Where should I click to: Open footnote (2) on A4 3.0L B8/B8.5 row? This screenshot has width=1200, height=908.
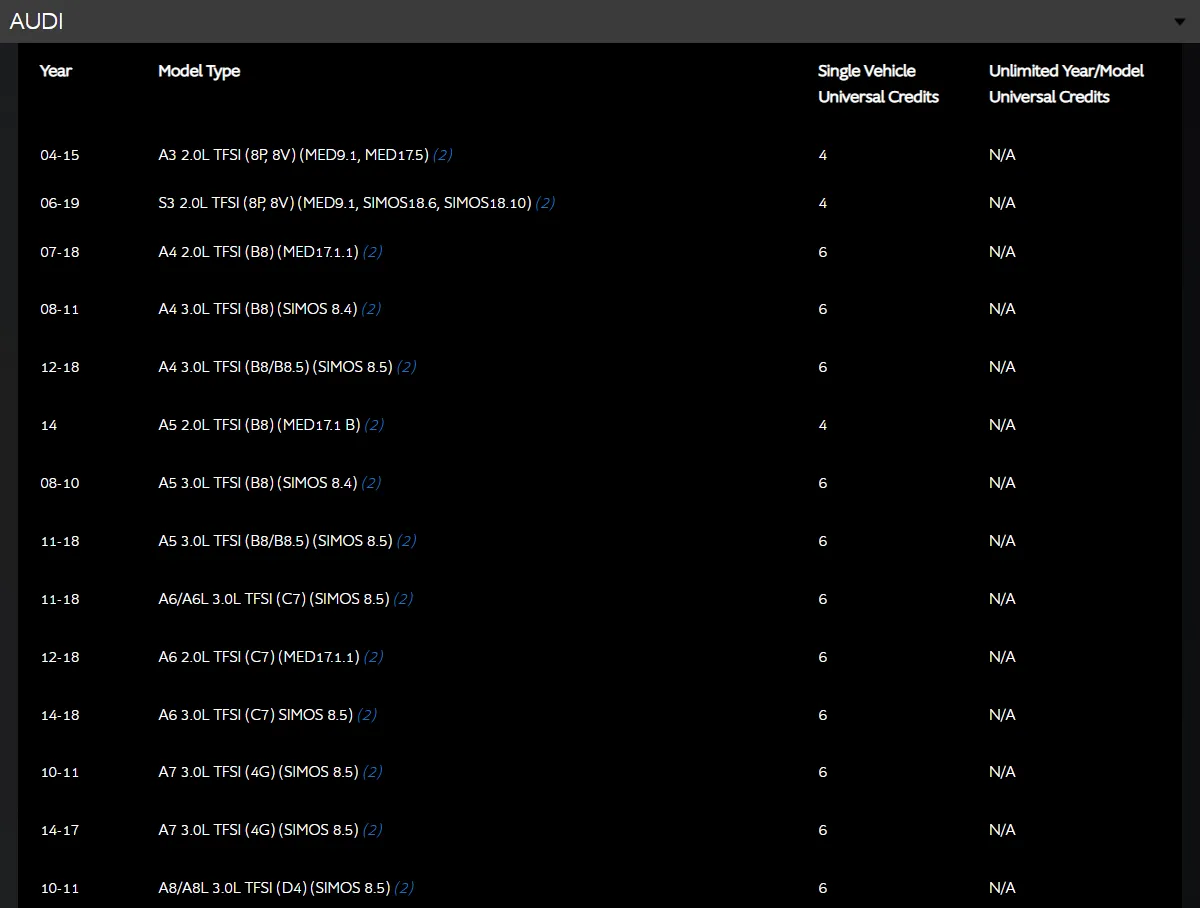406,367
